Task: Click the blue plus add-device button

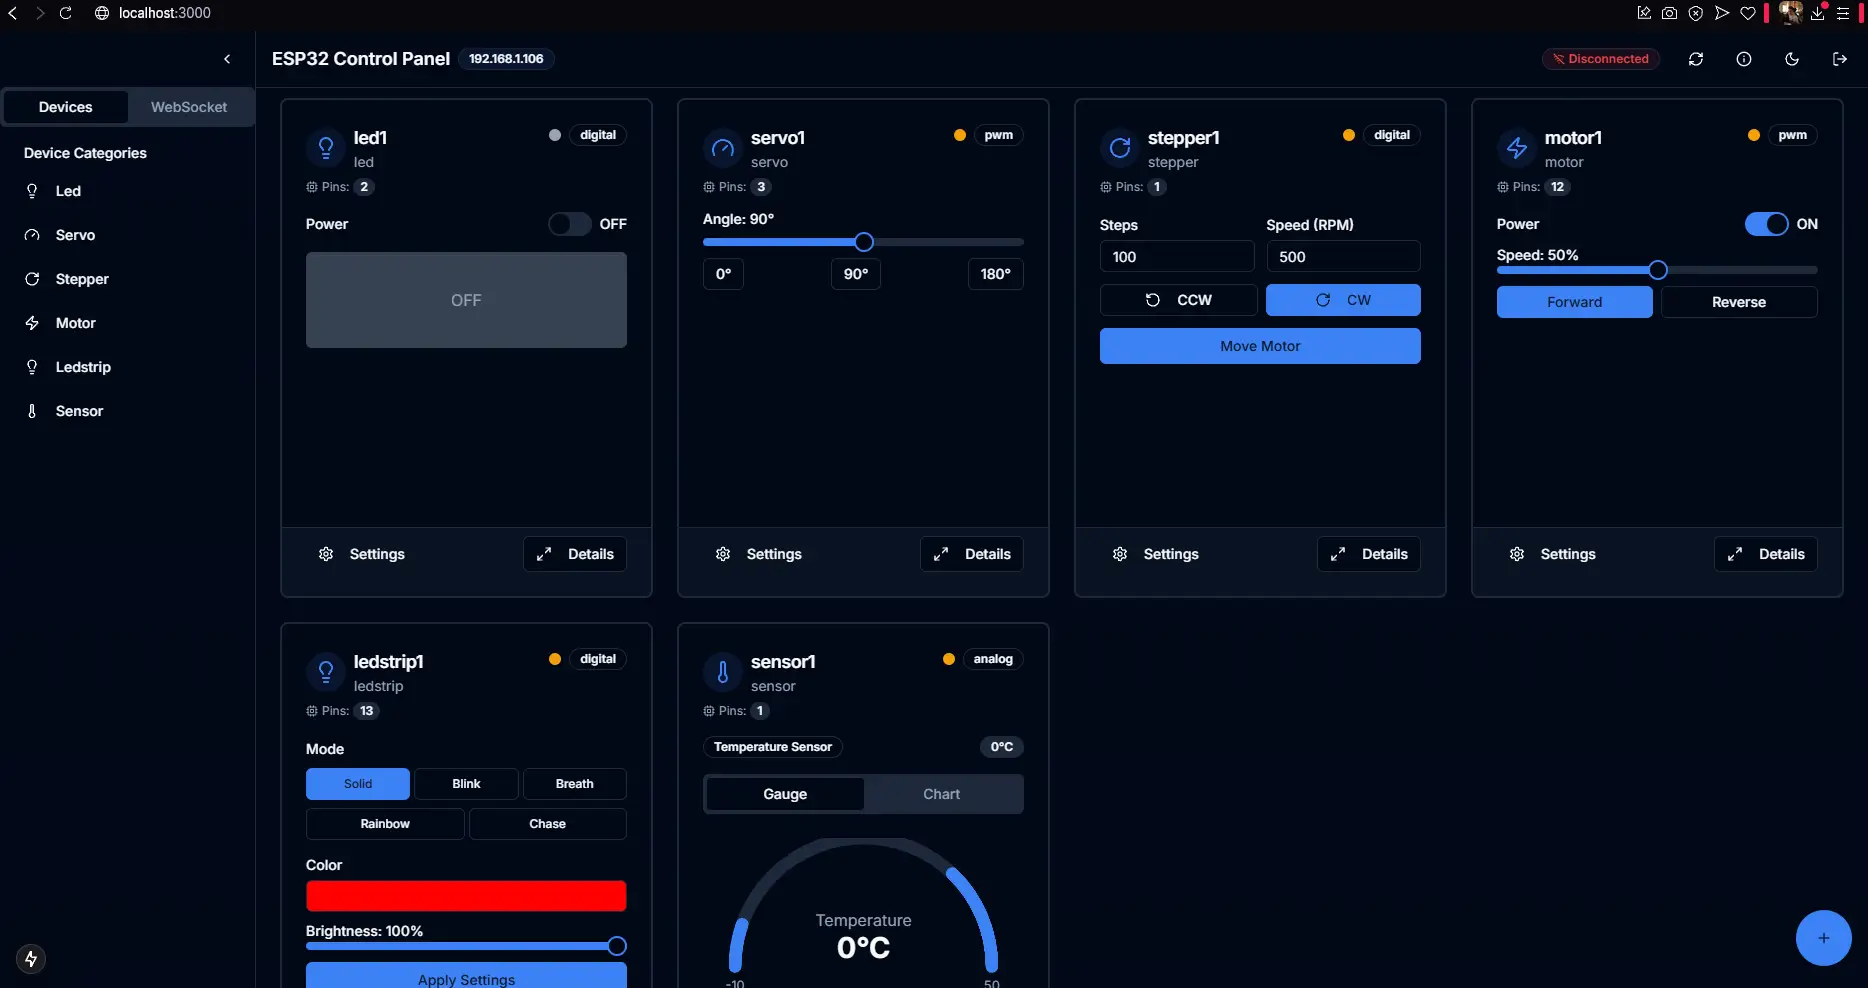Action: point(1823,938)
